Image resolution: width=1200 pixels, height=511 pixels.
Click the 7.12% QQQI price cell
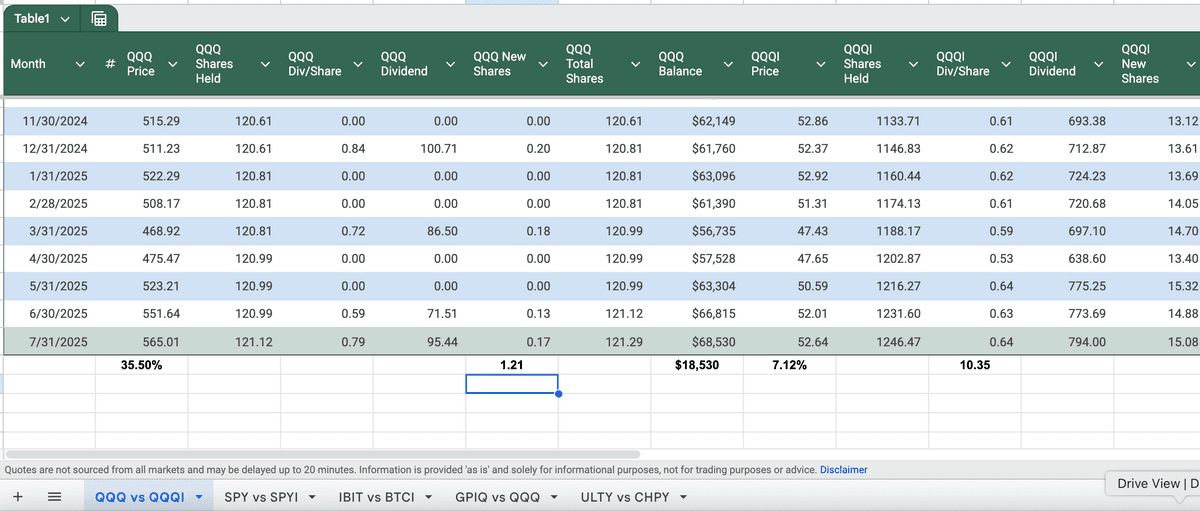pyautogui.click(x=790, y=365)
